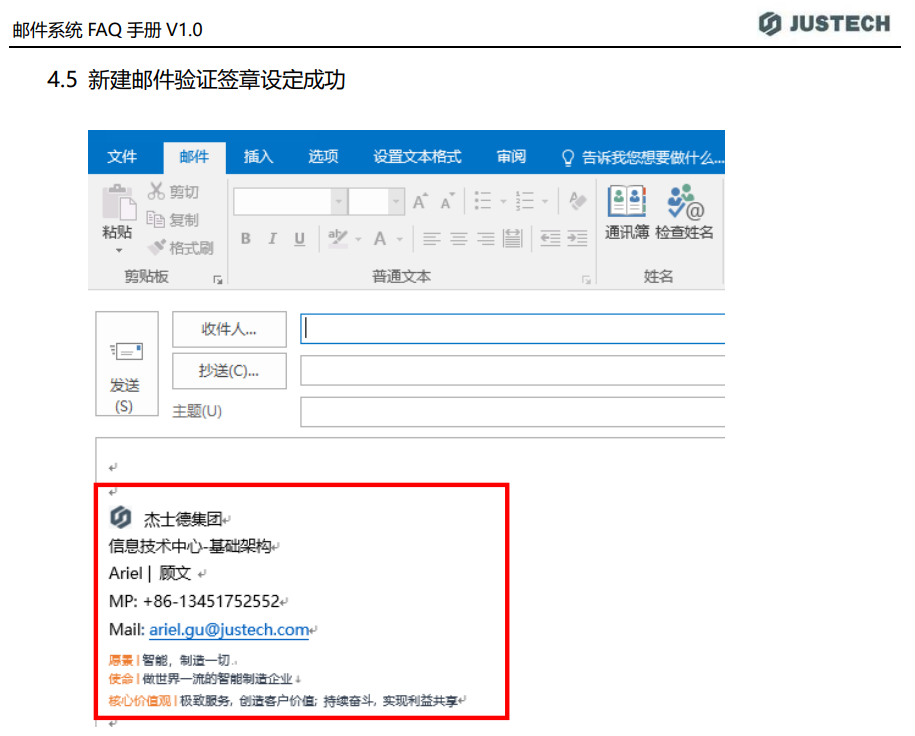915x736 pixels.
Task: Click the Decrease Indent icon
Action: pos(550,238)
